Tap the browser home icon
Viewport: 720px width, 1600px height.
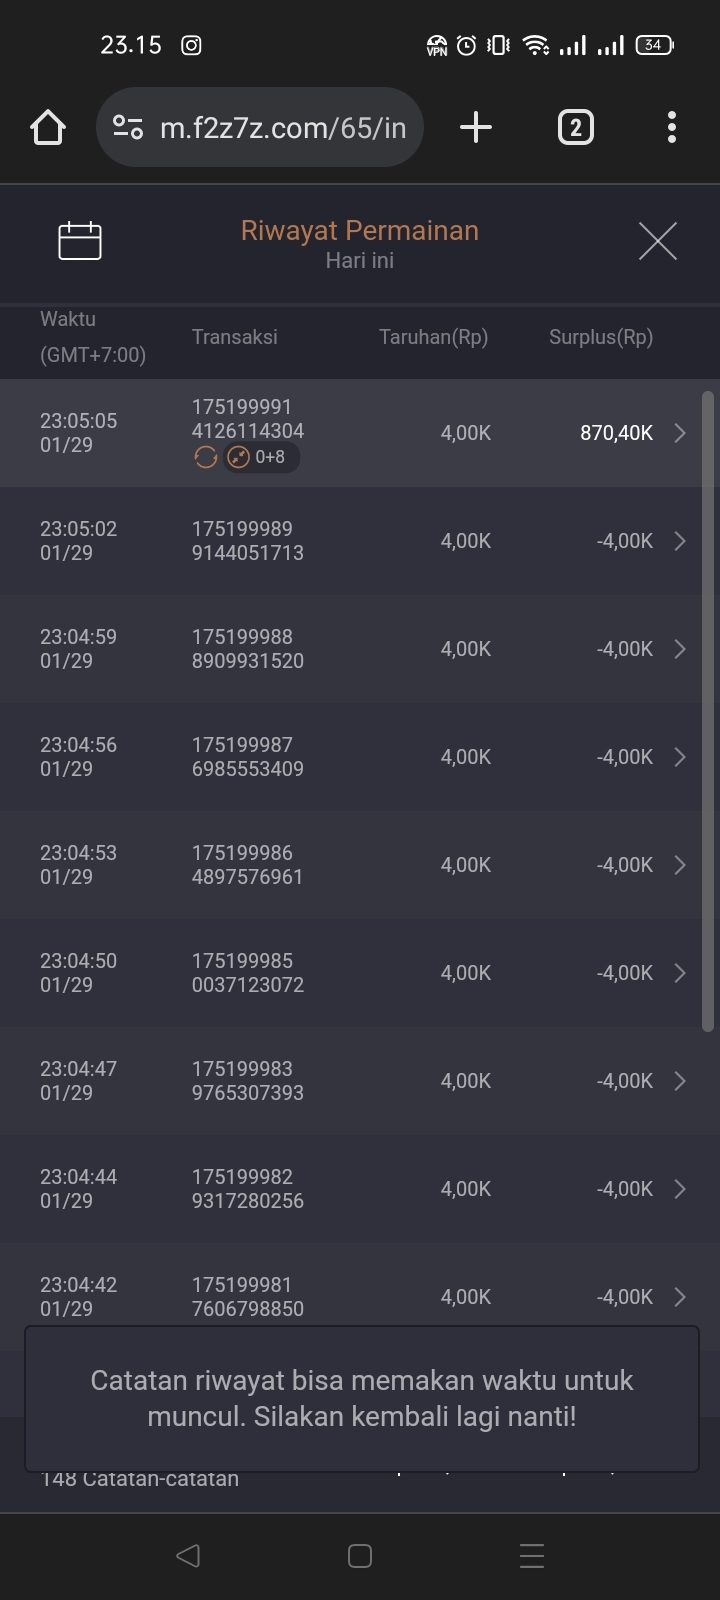click(48, 128)
